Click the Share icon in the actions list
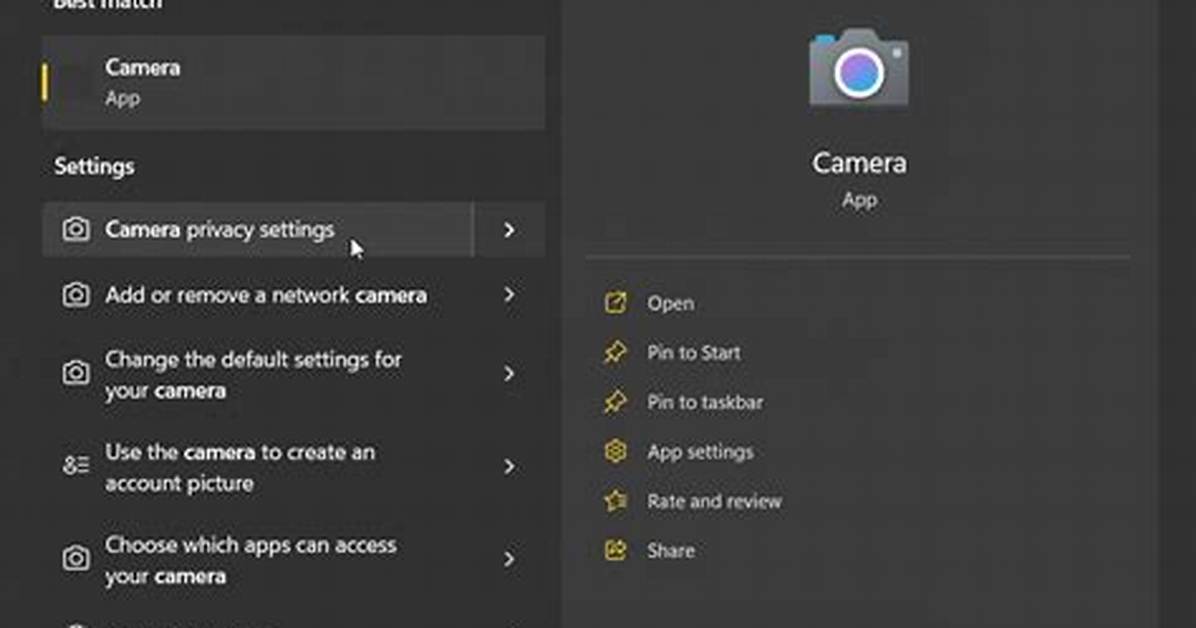The width and height of the screenshot is (1196, 628). click(x=616, y=549)
